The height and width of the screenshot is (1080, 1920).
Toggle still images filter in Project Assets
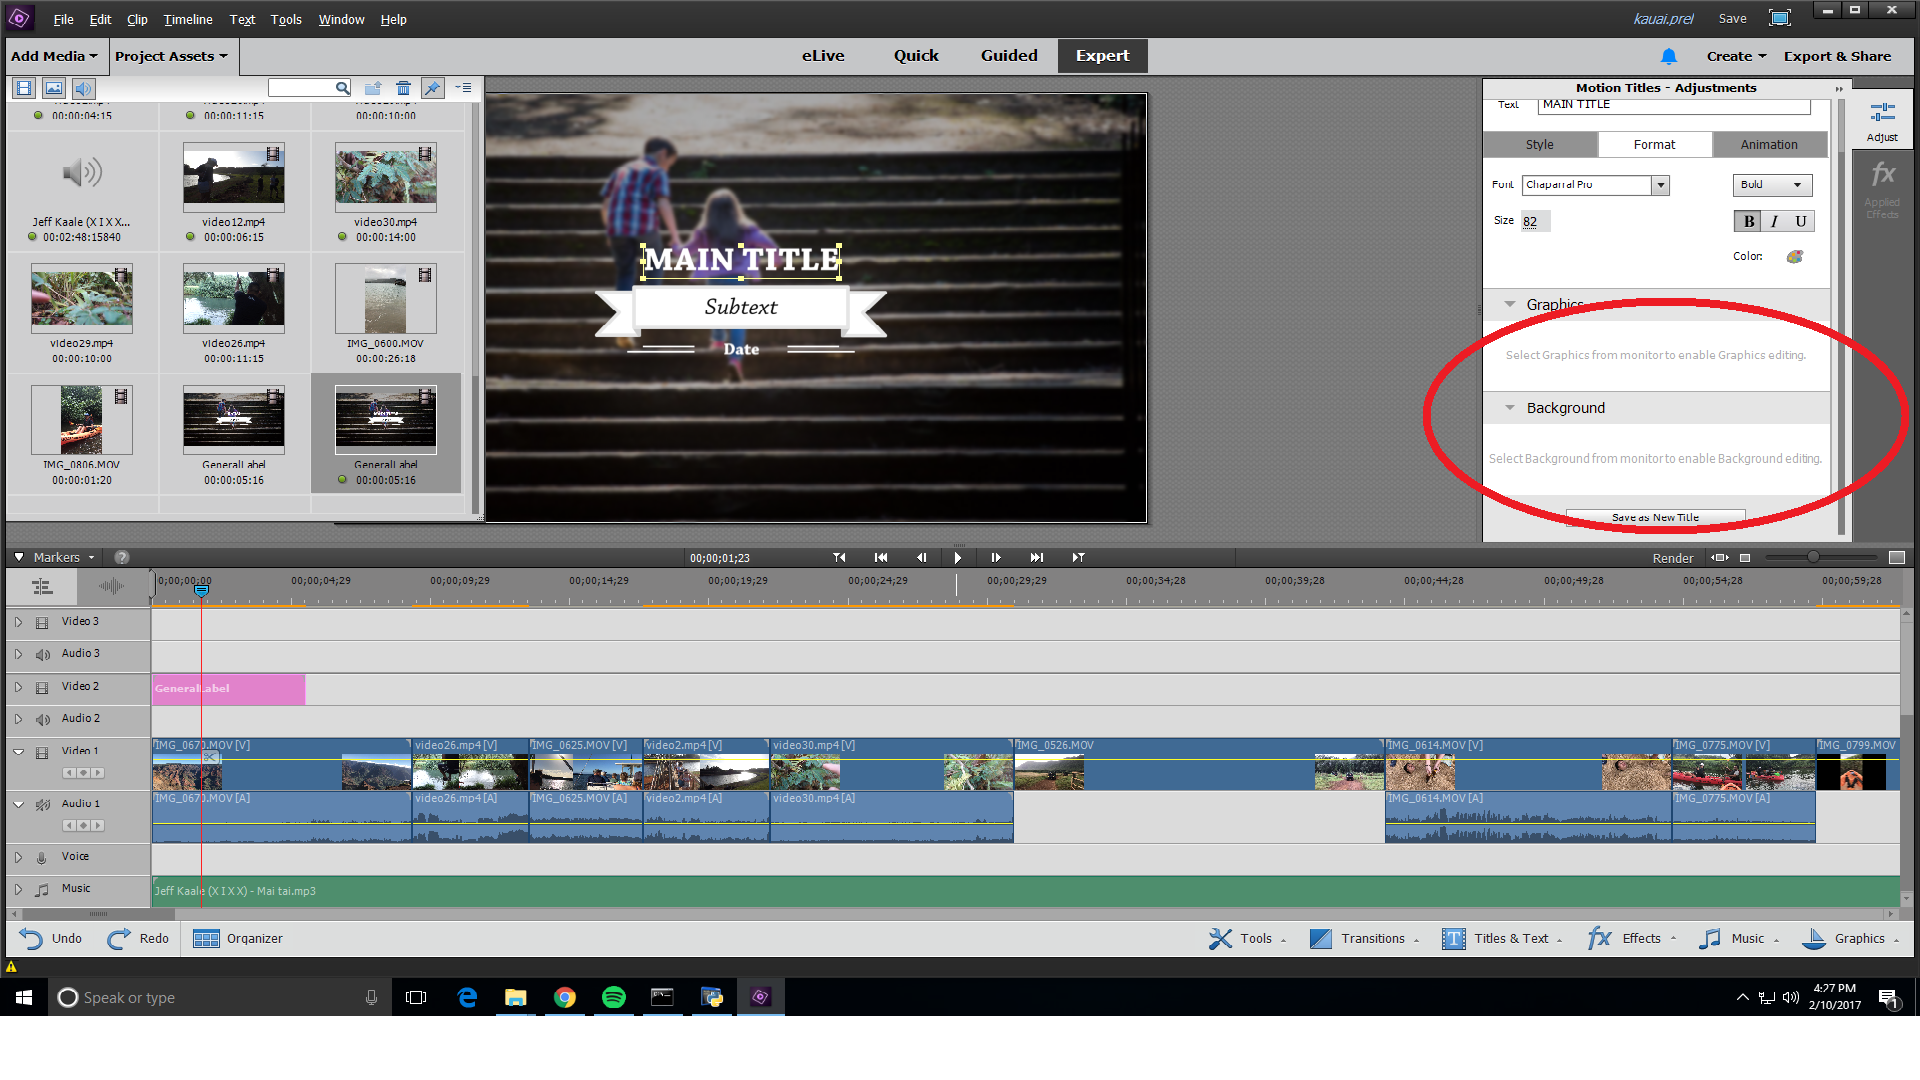click(54, 88)
